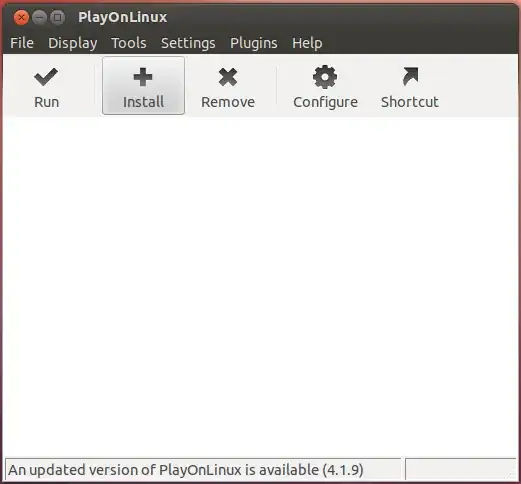Screen dimensions: 521x484
Task: Maximize the PlayOnLinux window
Action: (58, 17)
